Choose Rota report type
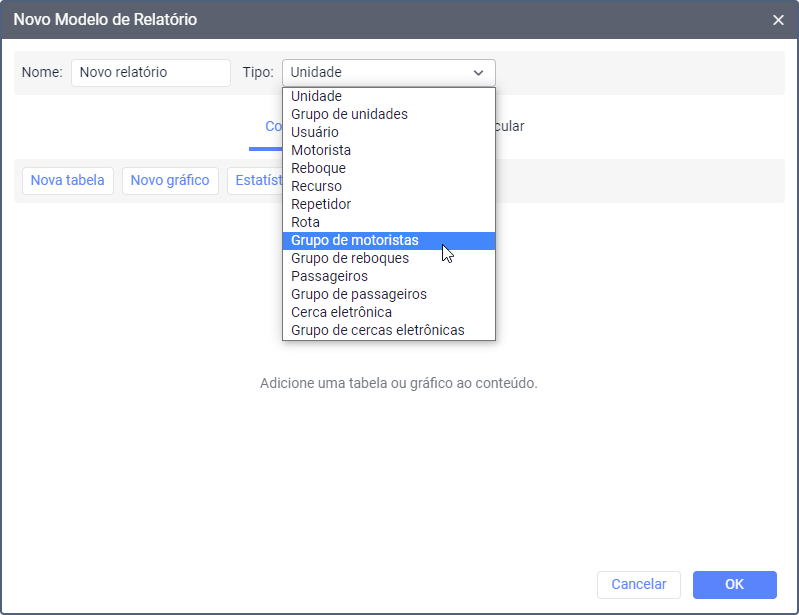The height and width of the screenshot is (615, 799). click(305, 222)
